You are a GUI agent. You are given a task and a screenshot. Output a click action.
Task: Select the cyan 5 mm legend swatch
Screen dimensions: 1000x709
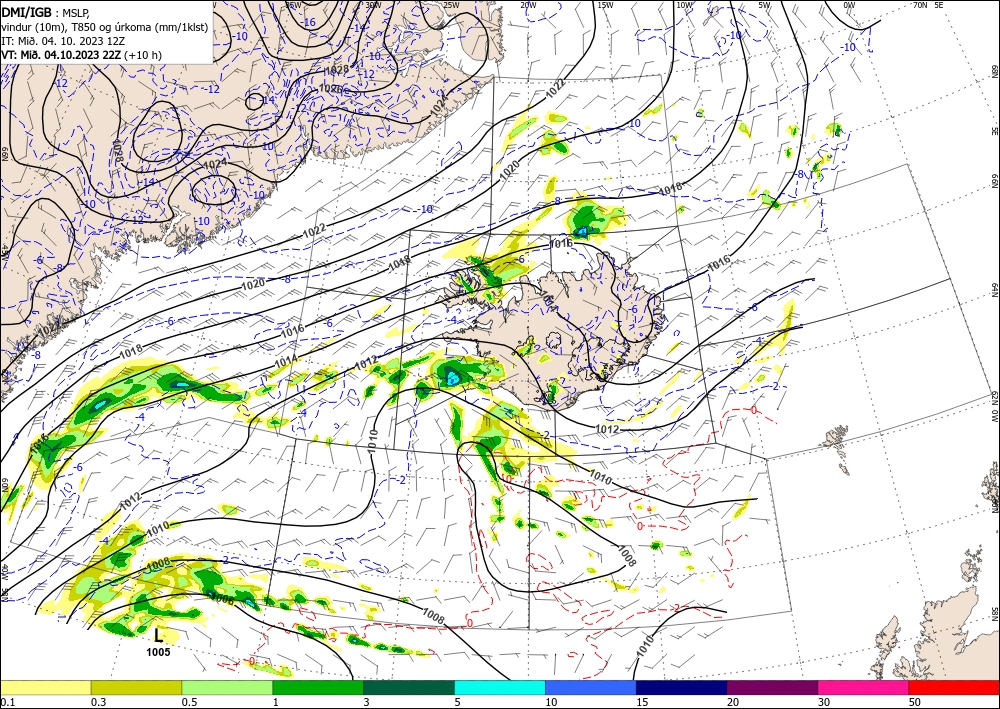point(500,687)
